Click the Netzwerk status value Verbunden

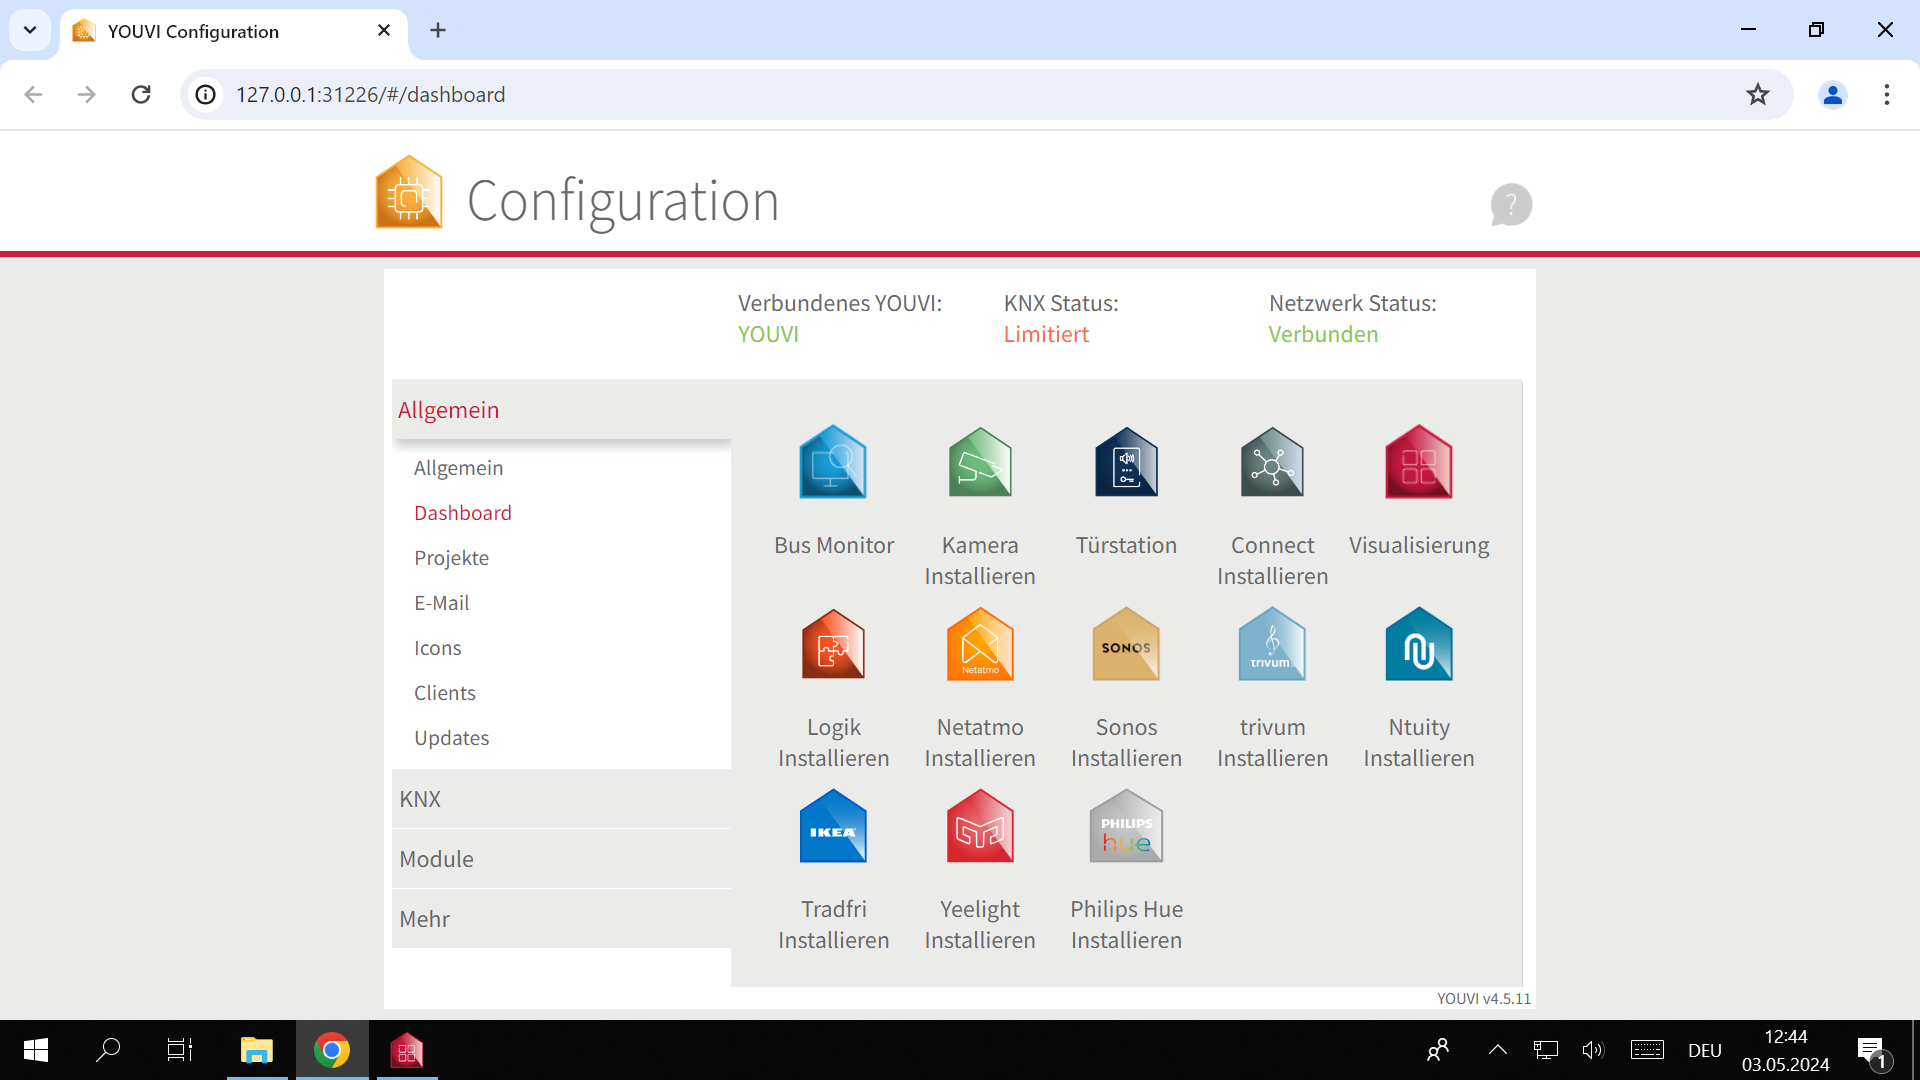(x=1323, y=334)
